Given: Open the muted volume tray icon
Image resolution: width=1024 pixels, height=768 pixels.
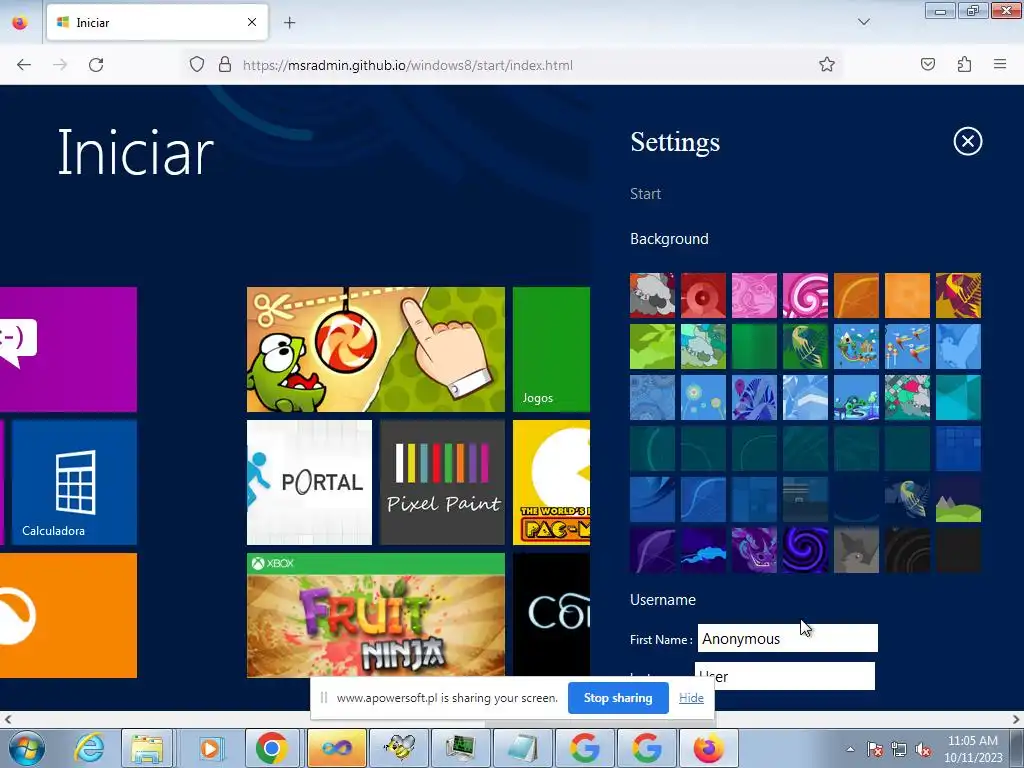Looking at the screenshot, I should (922, 750).
